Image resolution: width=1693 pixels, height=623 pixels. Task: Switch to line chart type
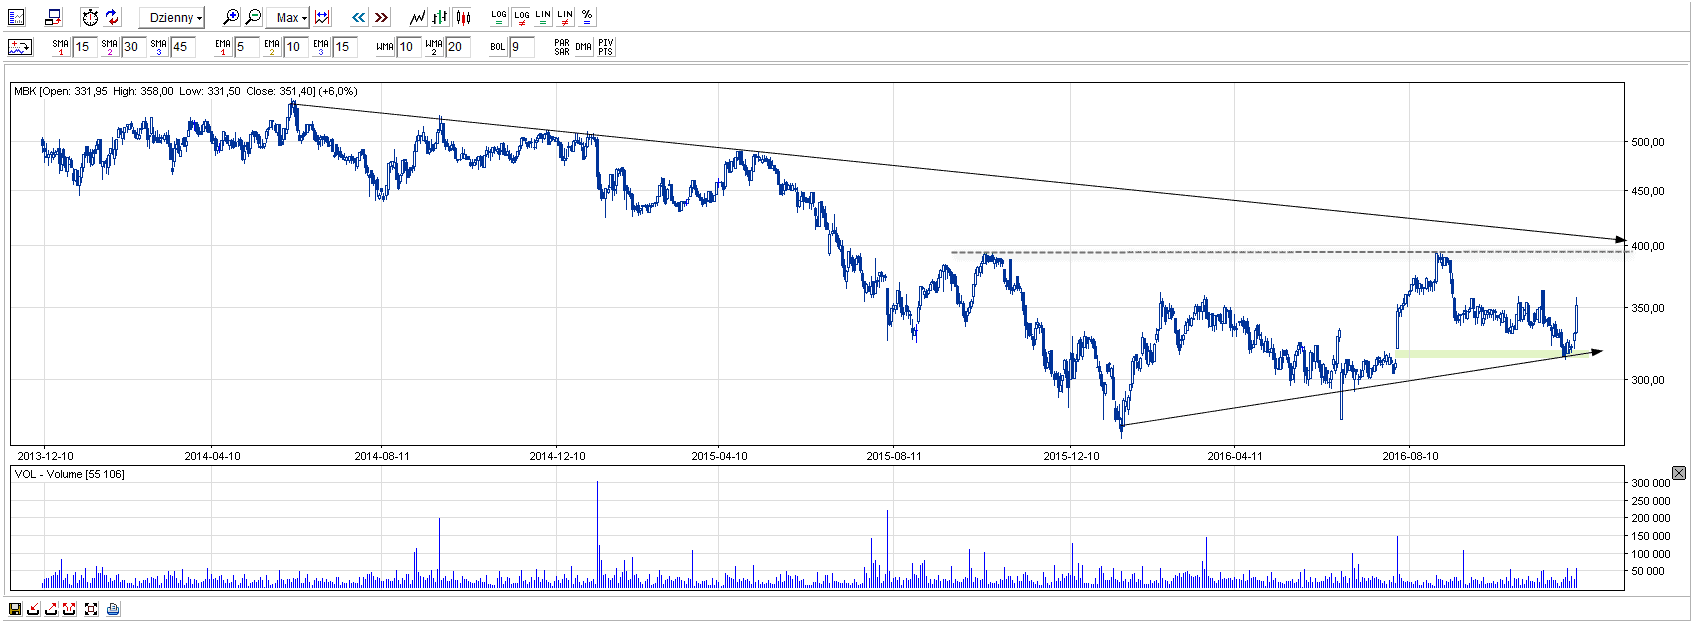point(418,17)
